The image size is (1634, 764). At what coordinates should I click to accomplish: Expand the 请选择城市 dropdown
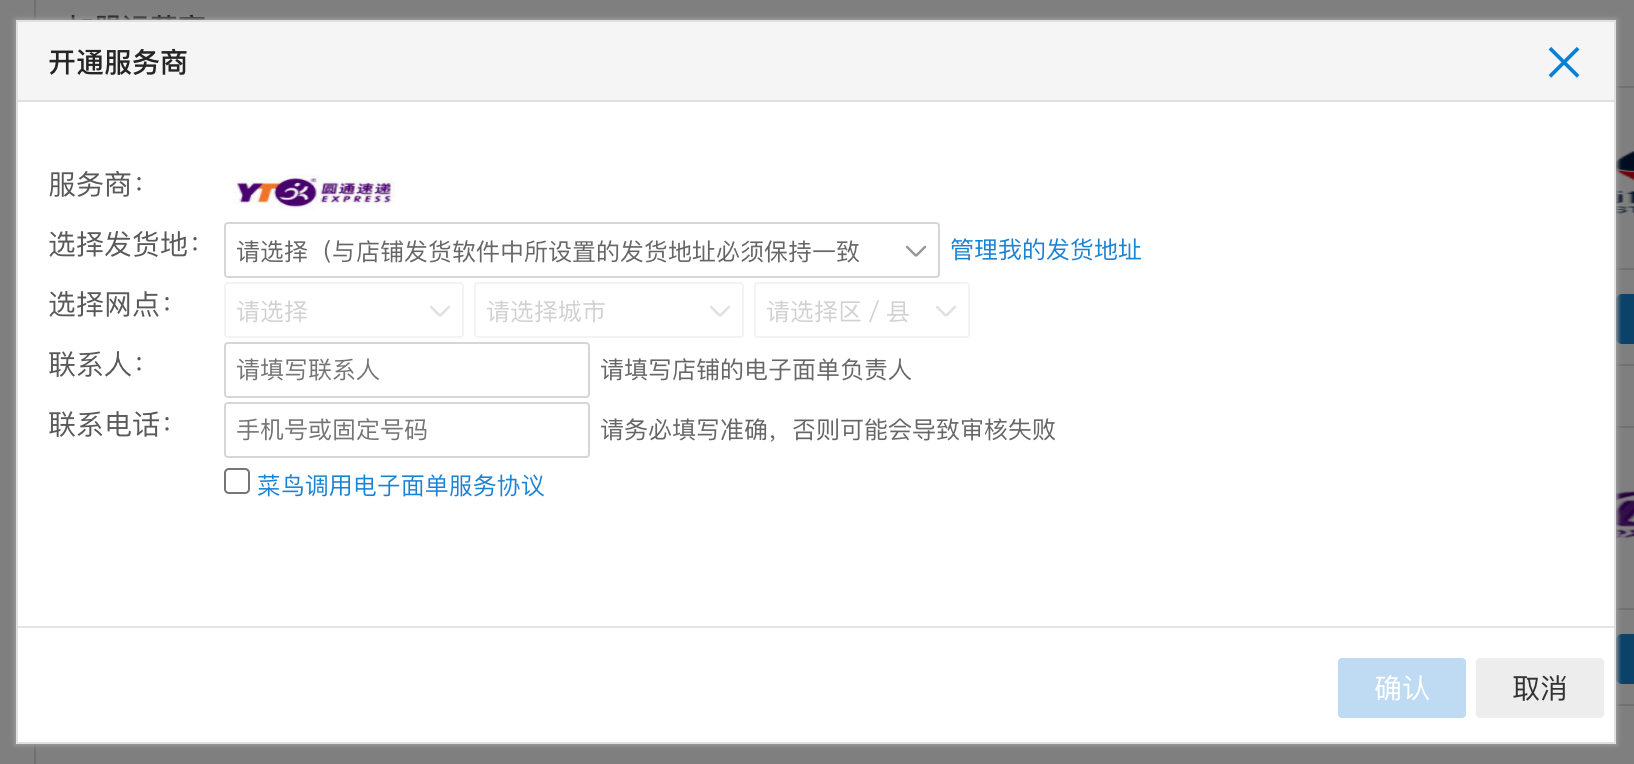click(x=608, y=311)
